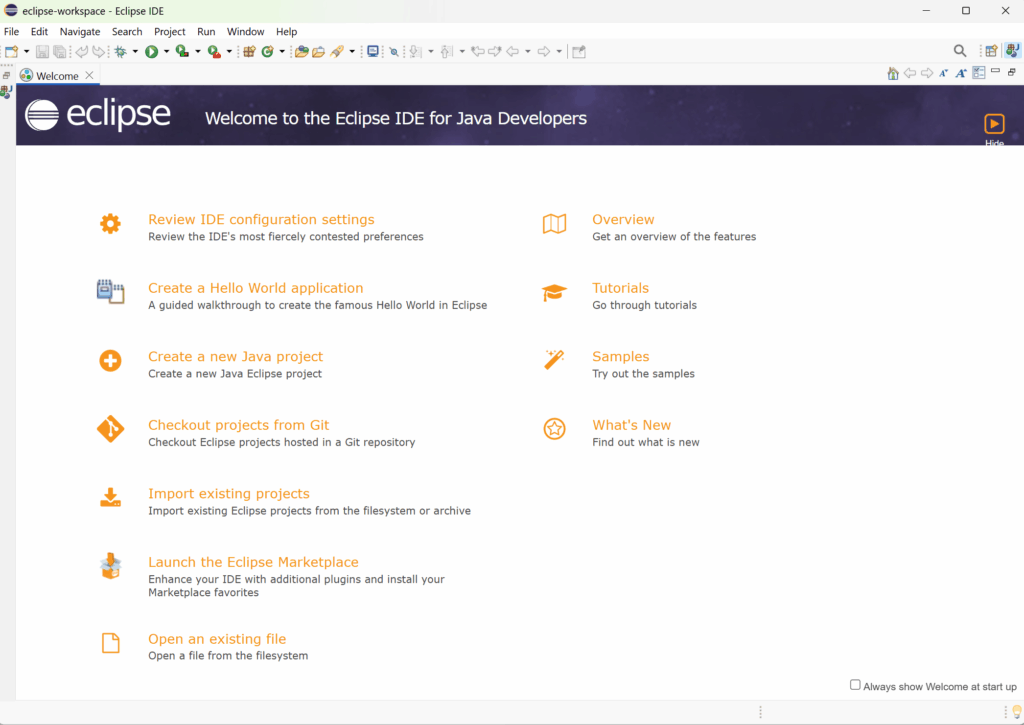Open the Window menu

pyautogui.click(x=246, y=31)
